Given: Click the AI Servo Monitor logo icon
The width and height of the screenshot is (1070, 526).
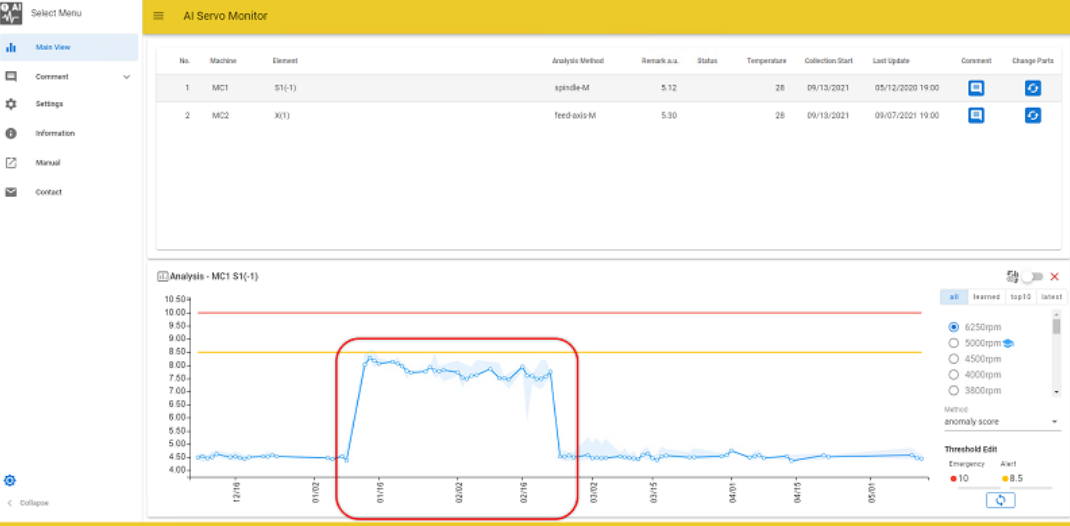Looking at the screenshot, I should [11, 13].
